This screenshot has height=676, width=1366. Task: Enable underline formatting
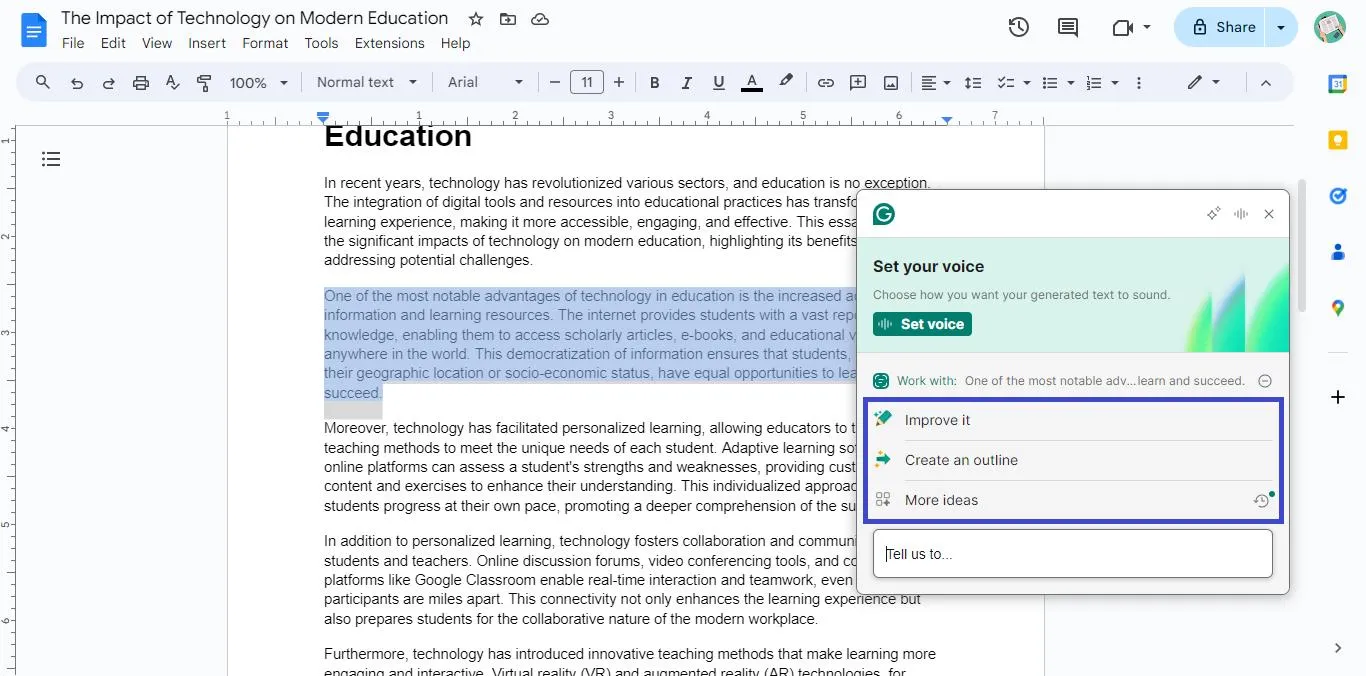(719, 82)
